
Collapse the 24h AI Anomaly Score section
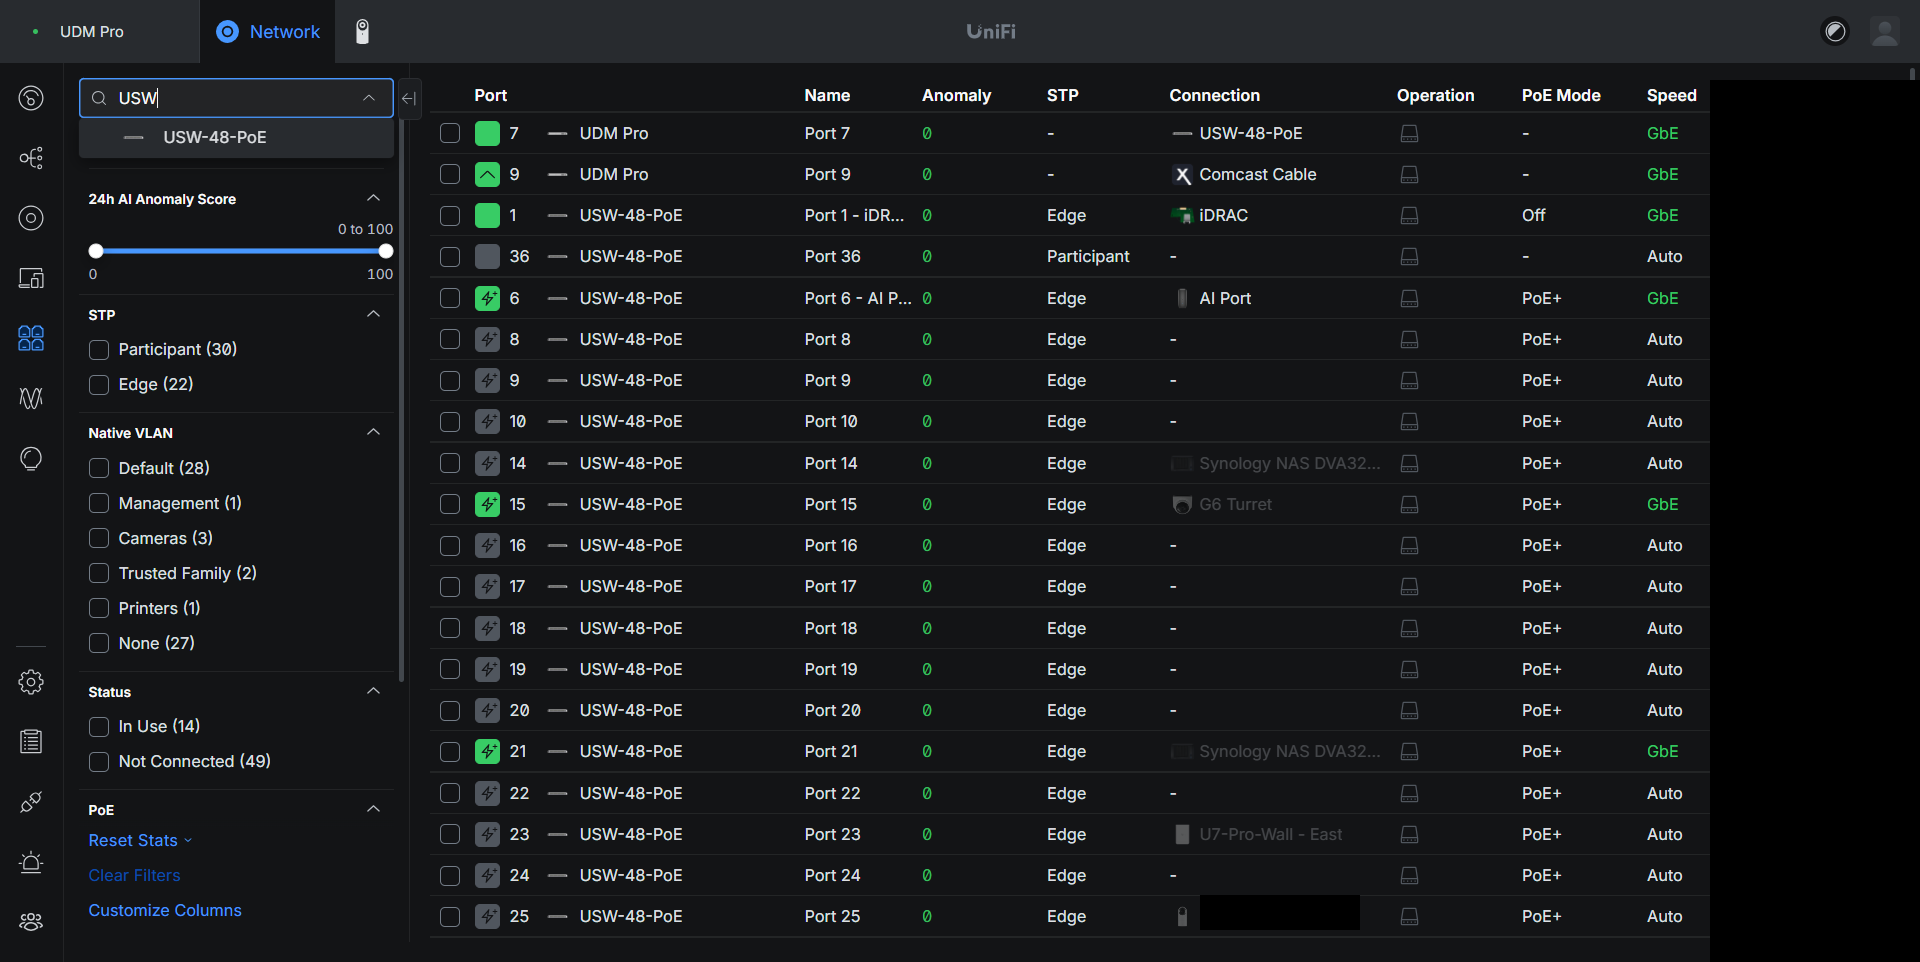(373, 198)
